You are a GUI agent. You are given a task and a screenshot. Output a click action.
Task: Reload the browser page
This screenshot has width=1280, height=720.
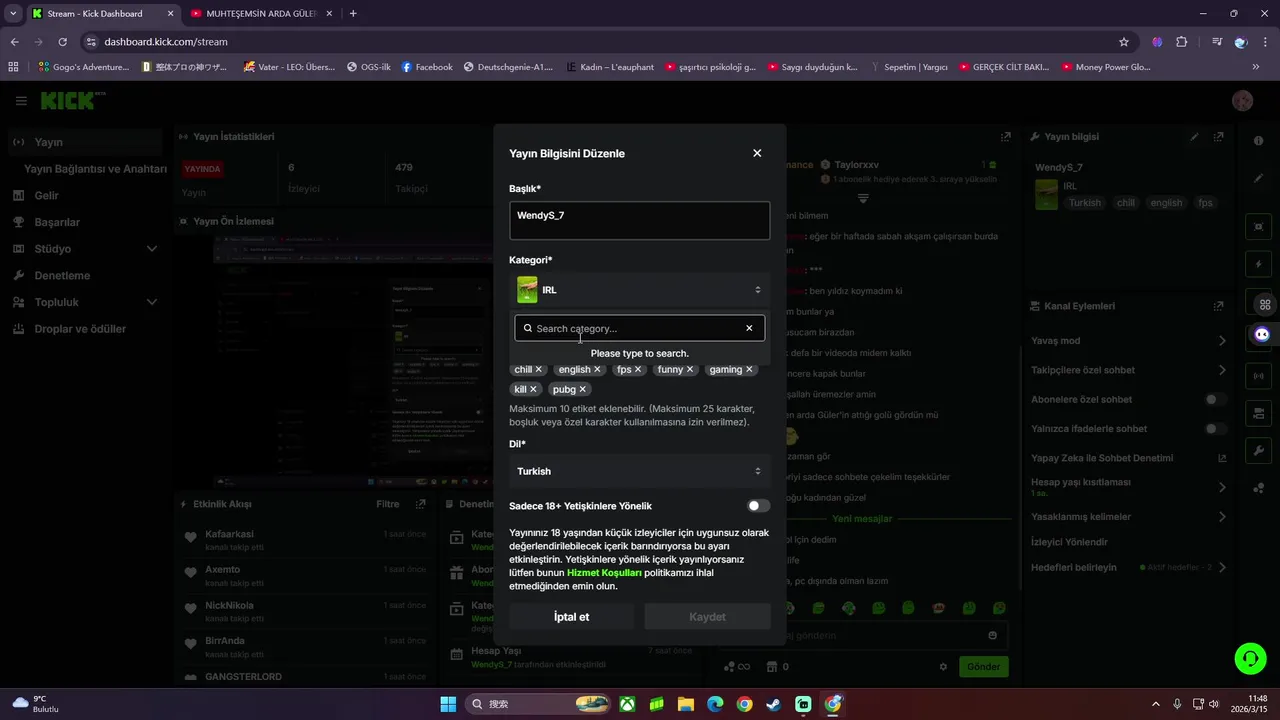point(63,42)
